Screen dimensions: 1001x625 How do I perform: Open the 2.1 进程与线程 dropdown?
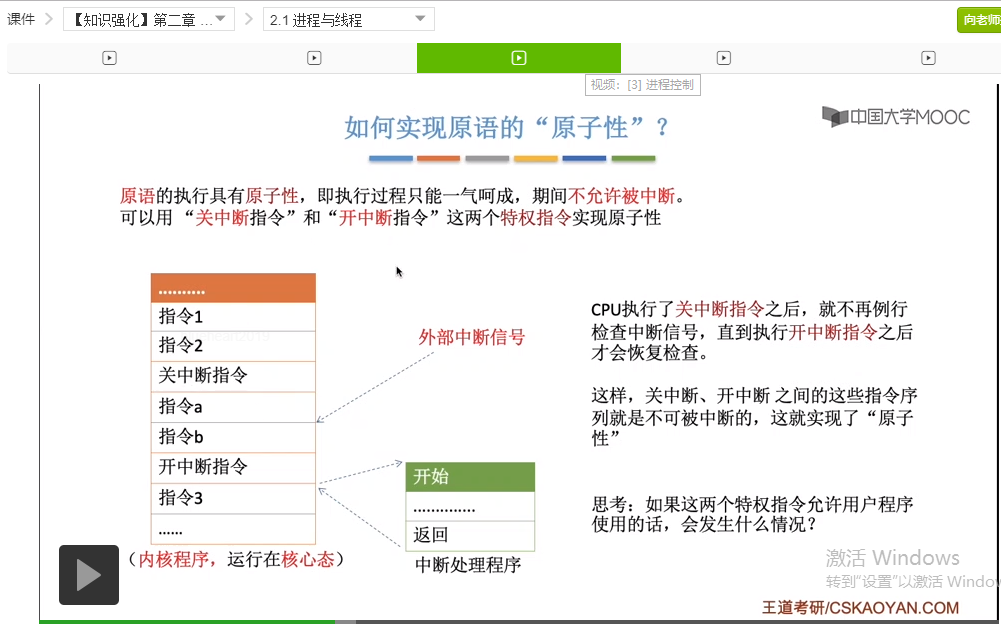pos(349,19)
